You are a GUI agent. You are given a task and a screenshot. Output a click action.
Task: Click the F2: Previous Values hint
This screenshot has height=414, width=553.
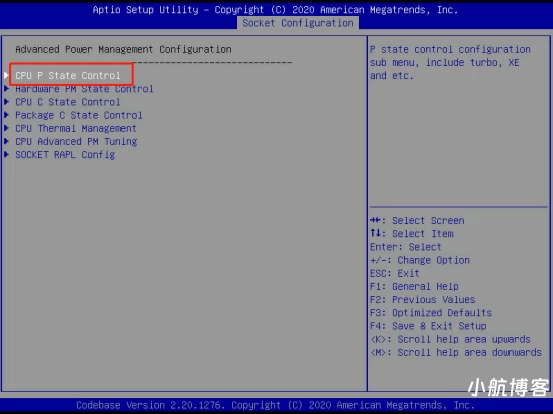(x=423, y=300)
